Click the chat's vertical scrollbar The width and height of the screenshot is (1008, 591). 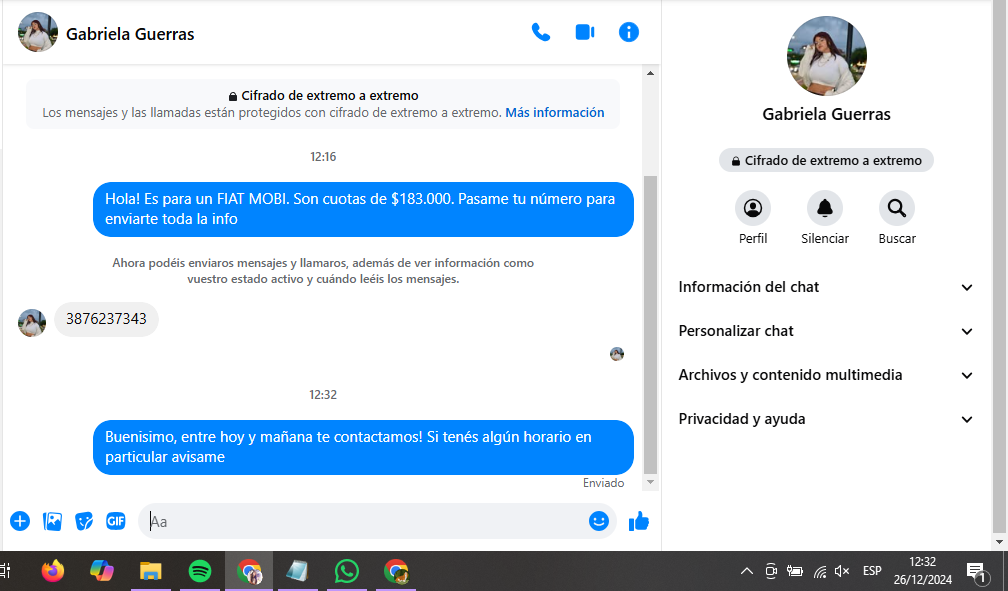click(x=651, y=320)
